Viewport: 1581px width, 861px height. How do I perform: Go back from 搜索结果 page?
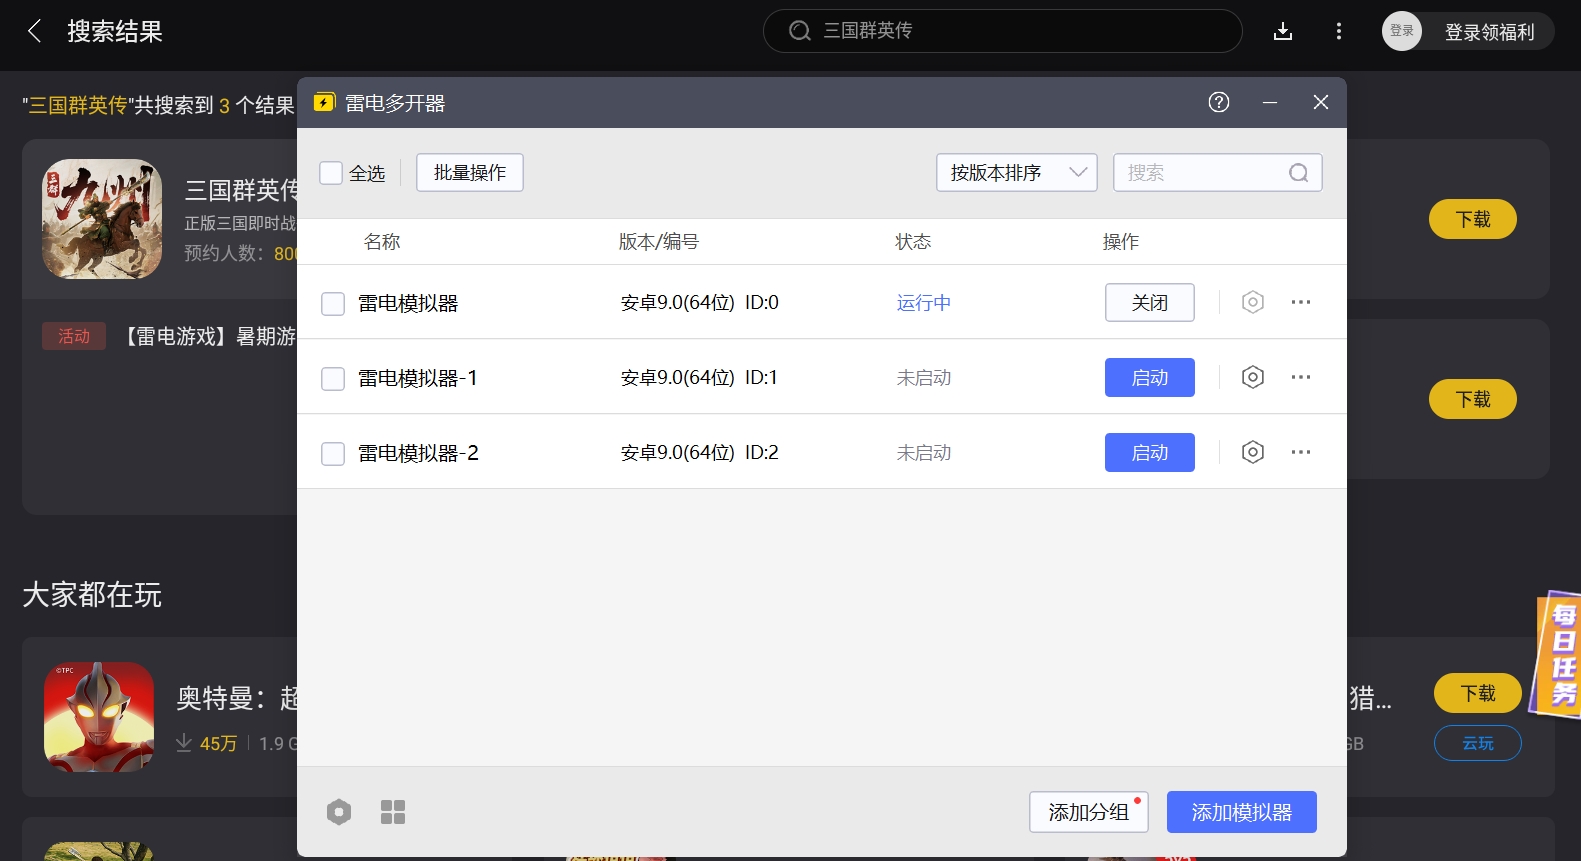click(35, 31)
